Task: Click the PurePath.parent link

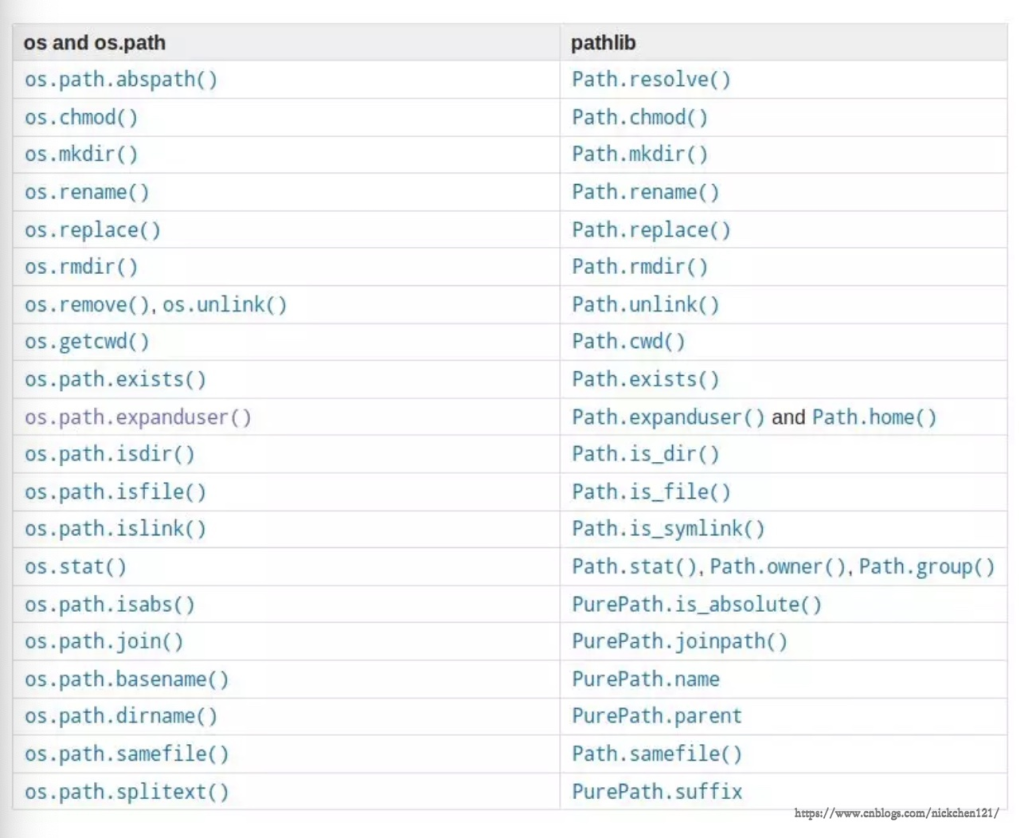Action: 656,717
